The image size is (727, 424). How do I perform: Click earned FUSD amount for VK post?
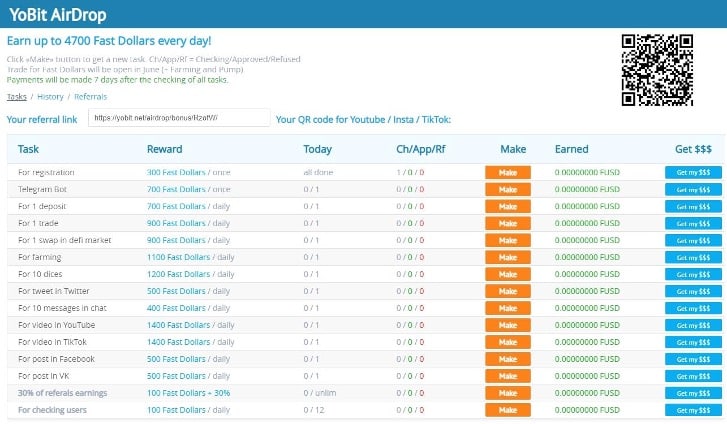coord(587,376)
